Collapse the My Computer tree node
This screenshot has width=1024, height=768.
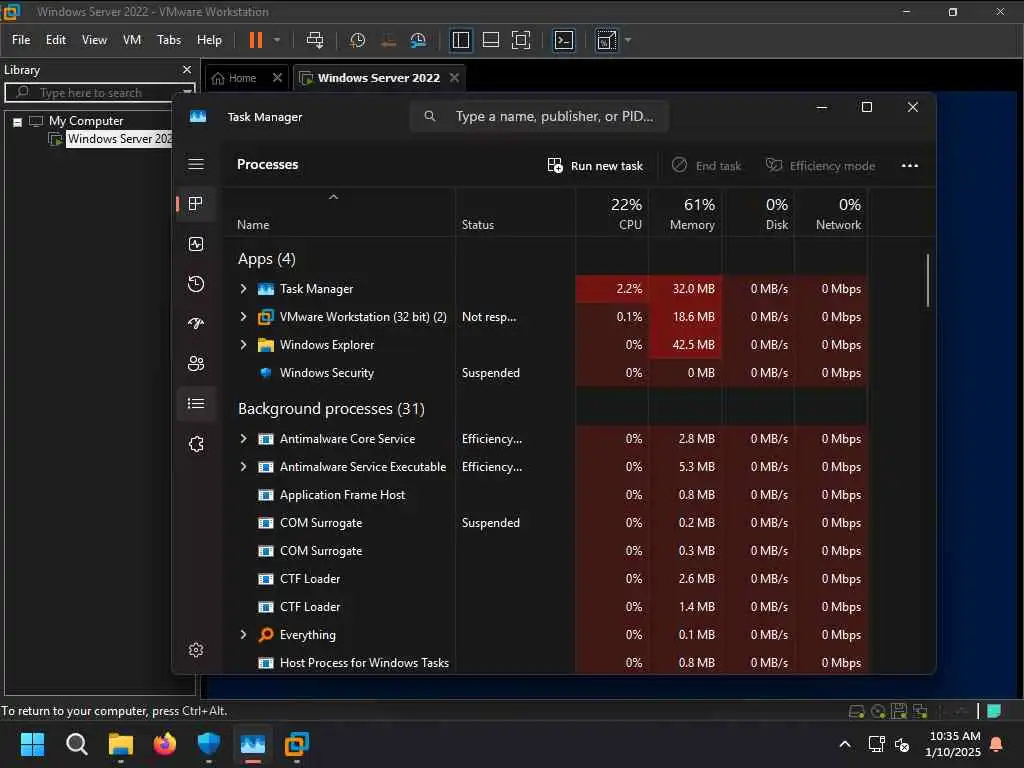(18, 122)
